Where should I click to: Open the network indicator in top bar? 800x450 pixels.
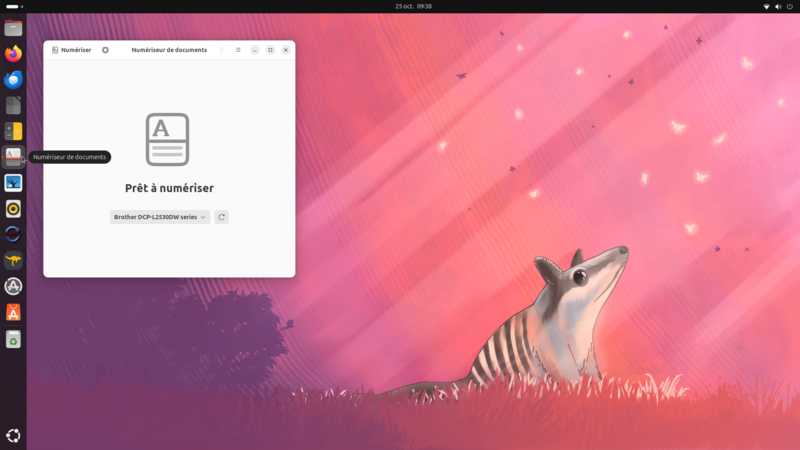pos(766,7)
